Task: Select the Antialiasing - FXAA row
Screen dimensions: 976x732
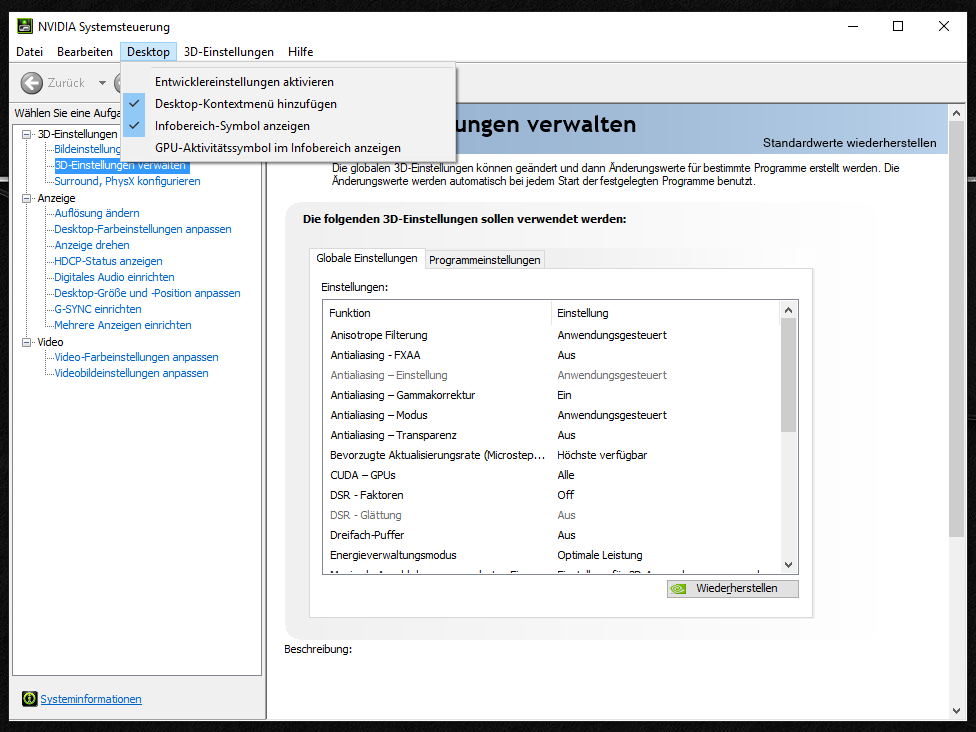Action: tap(551, 355)
